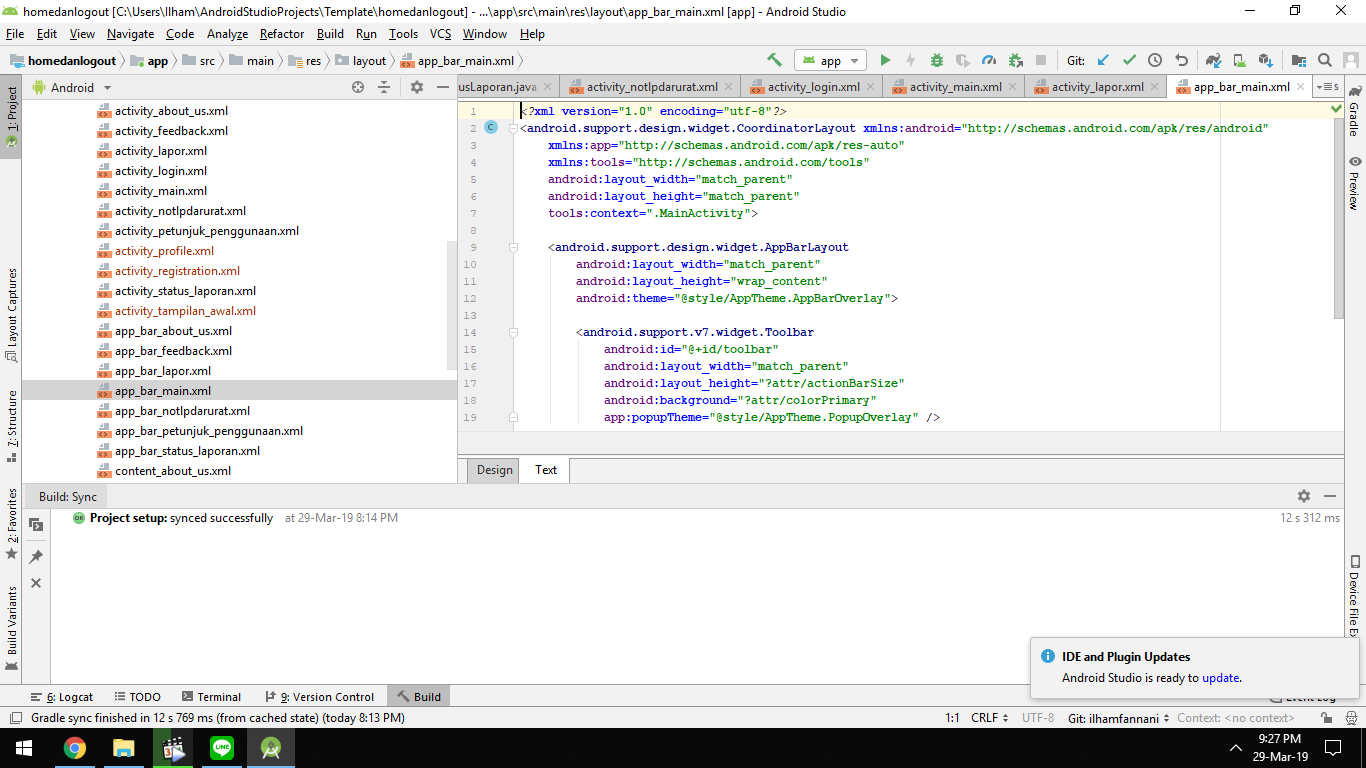Image resolution: width=1366 pixels, height=768 pixels.
Task: Click the Git update project arrow
Action: 1103,60
